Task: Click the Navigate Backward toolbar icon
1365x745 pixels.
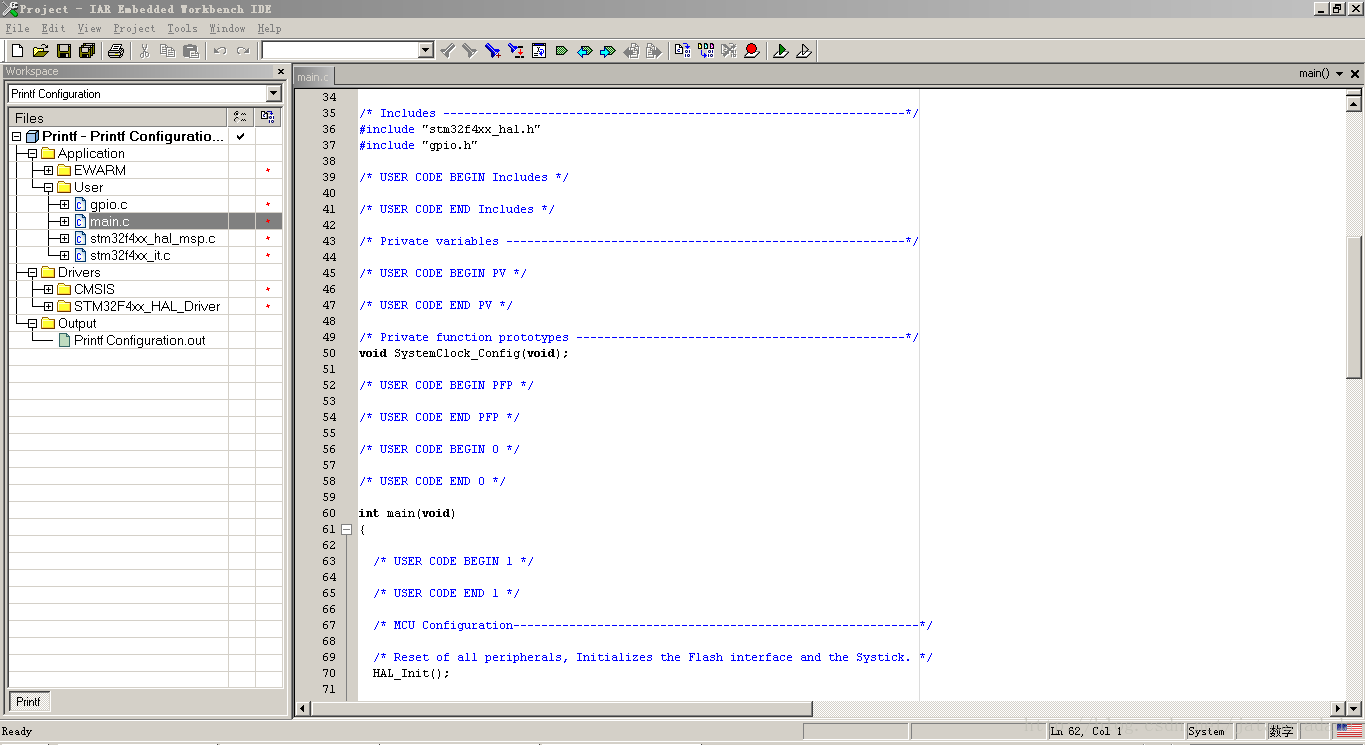Action: pos(631,50)
